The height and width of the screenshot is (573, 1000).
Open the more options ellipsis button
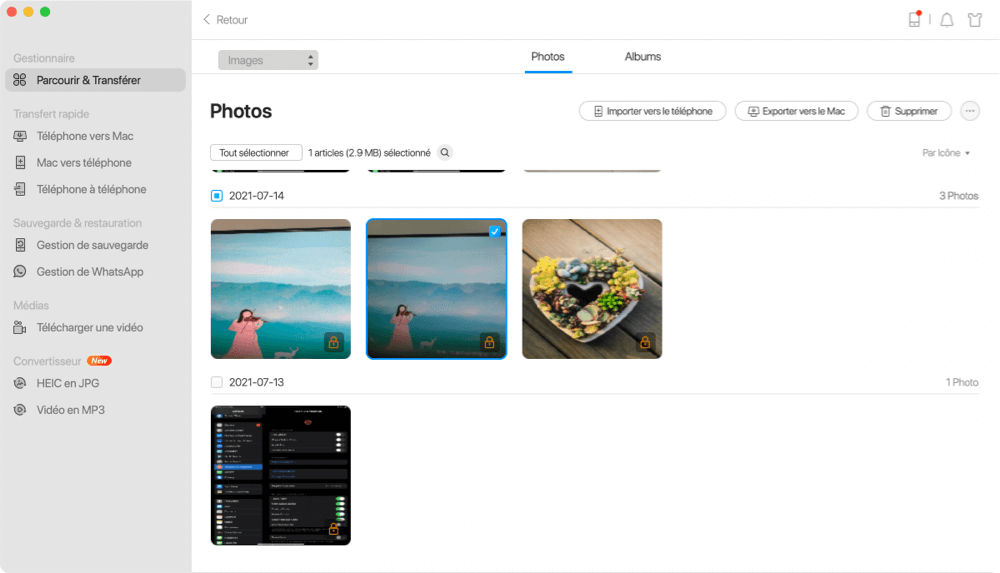click(970, 111)
